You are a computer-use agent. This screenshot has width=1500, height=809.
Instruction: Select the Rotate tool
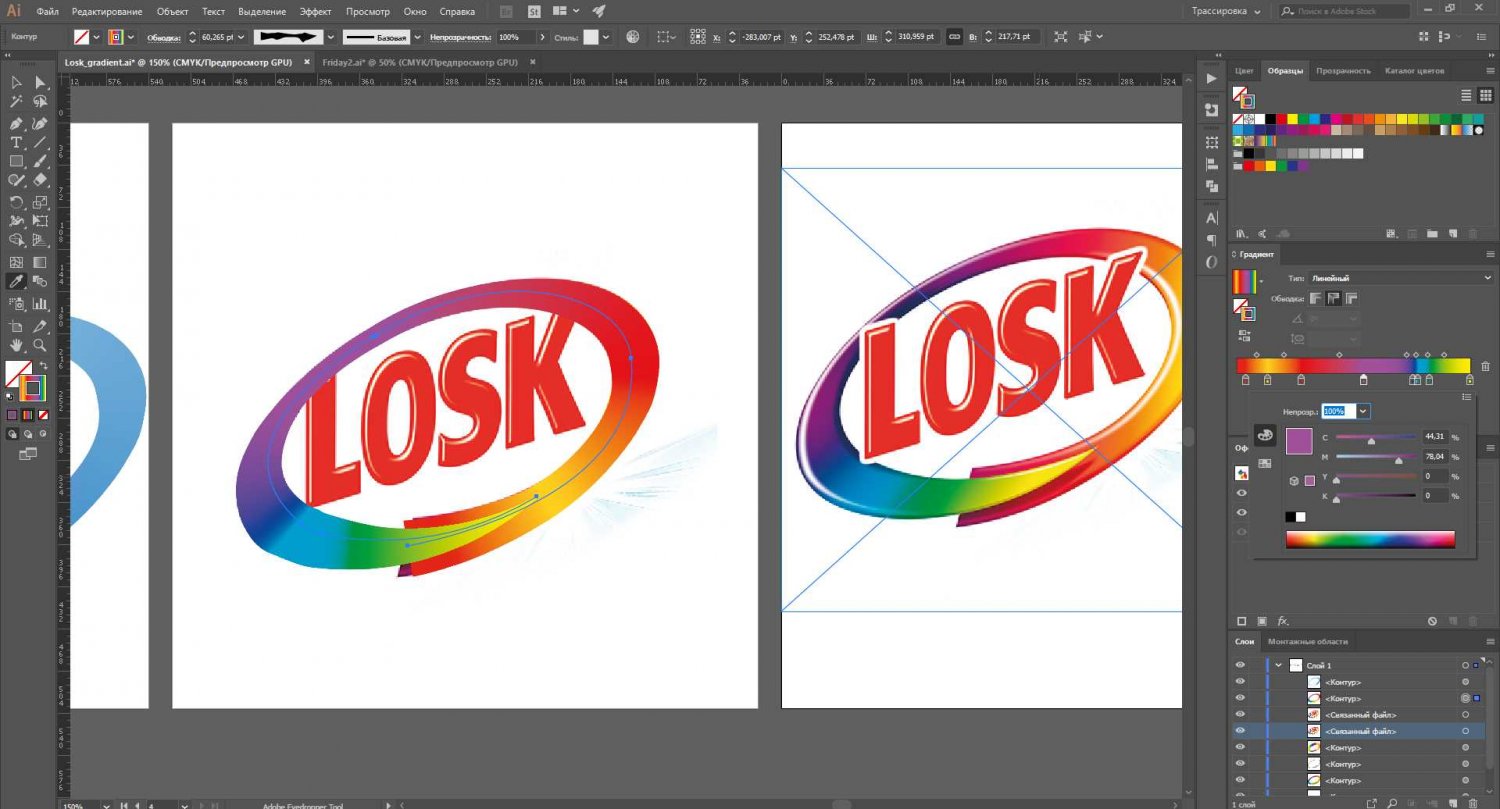click(17, 203)
